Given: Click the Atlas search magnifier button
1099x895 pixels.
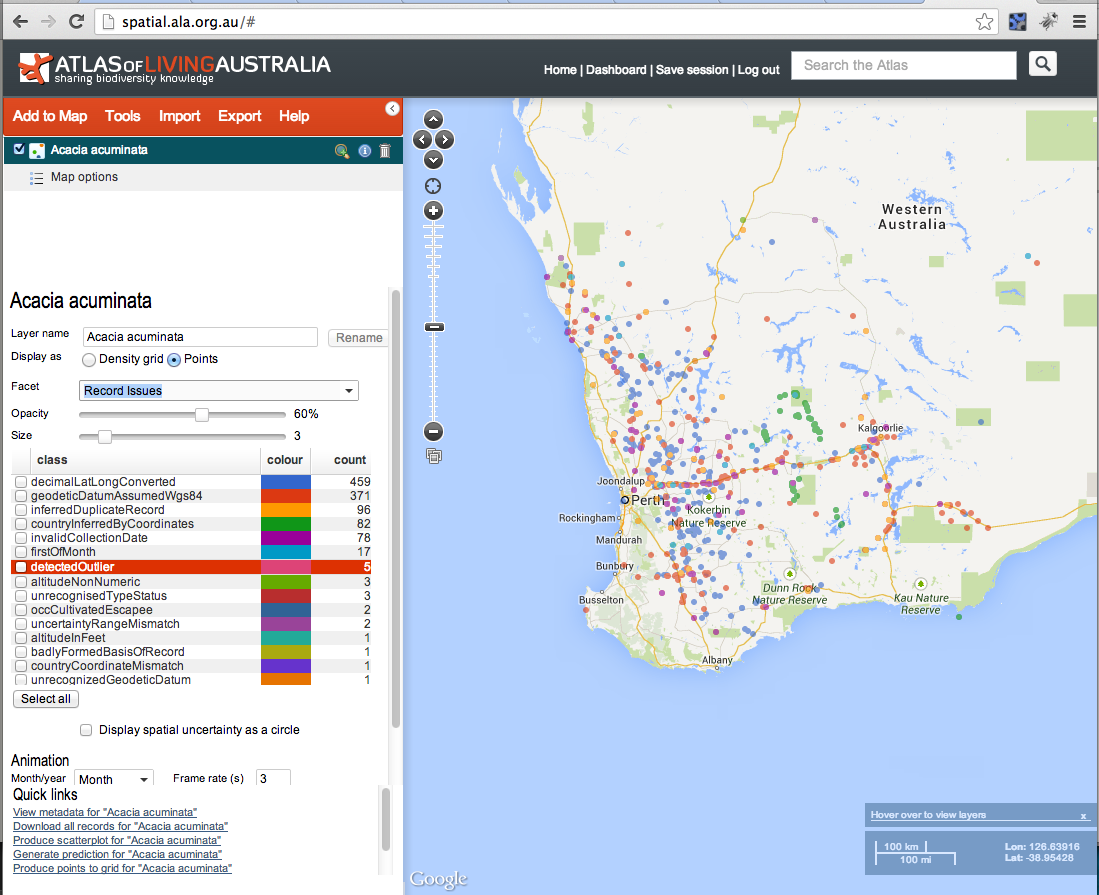Looking at the screenshot, I should click(1042, 65).
